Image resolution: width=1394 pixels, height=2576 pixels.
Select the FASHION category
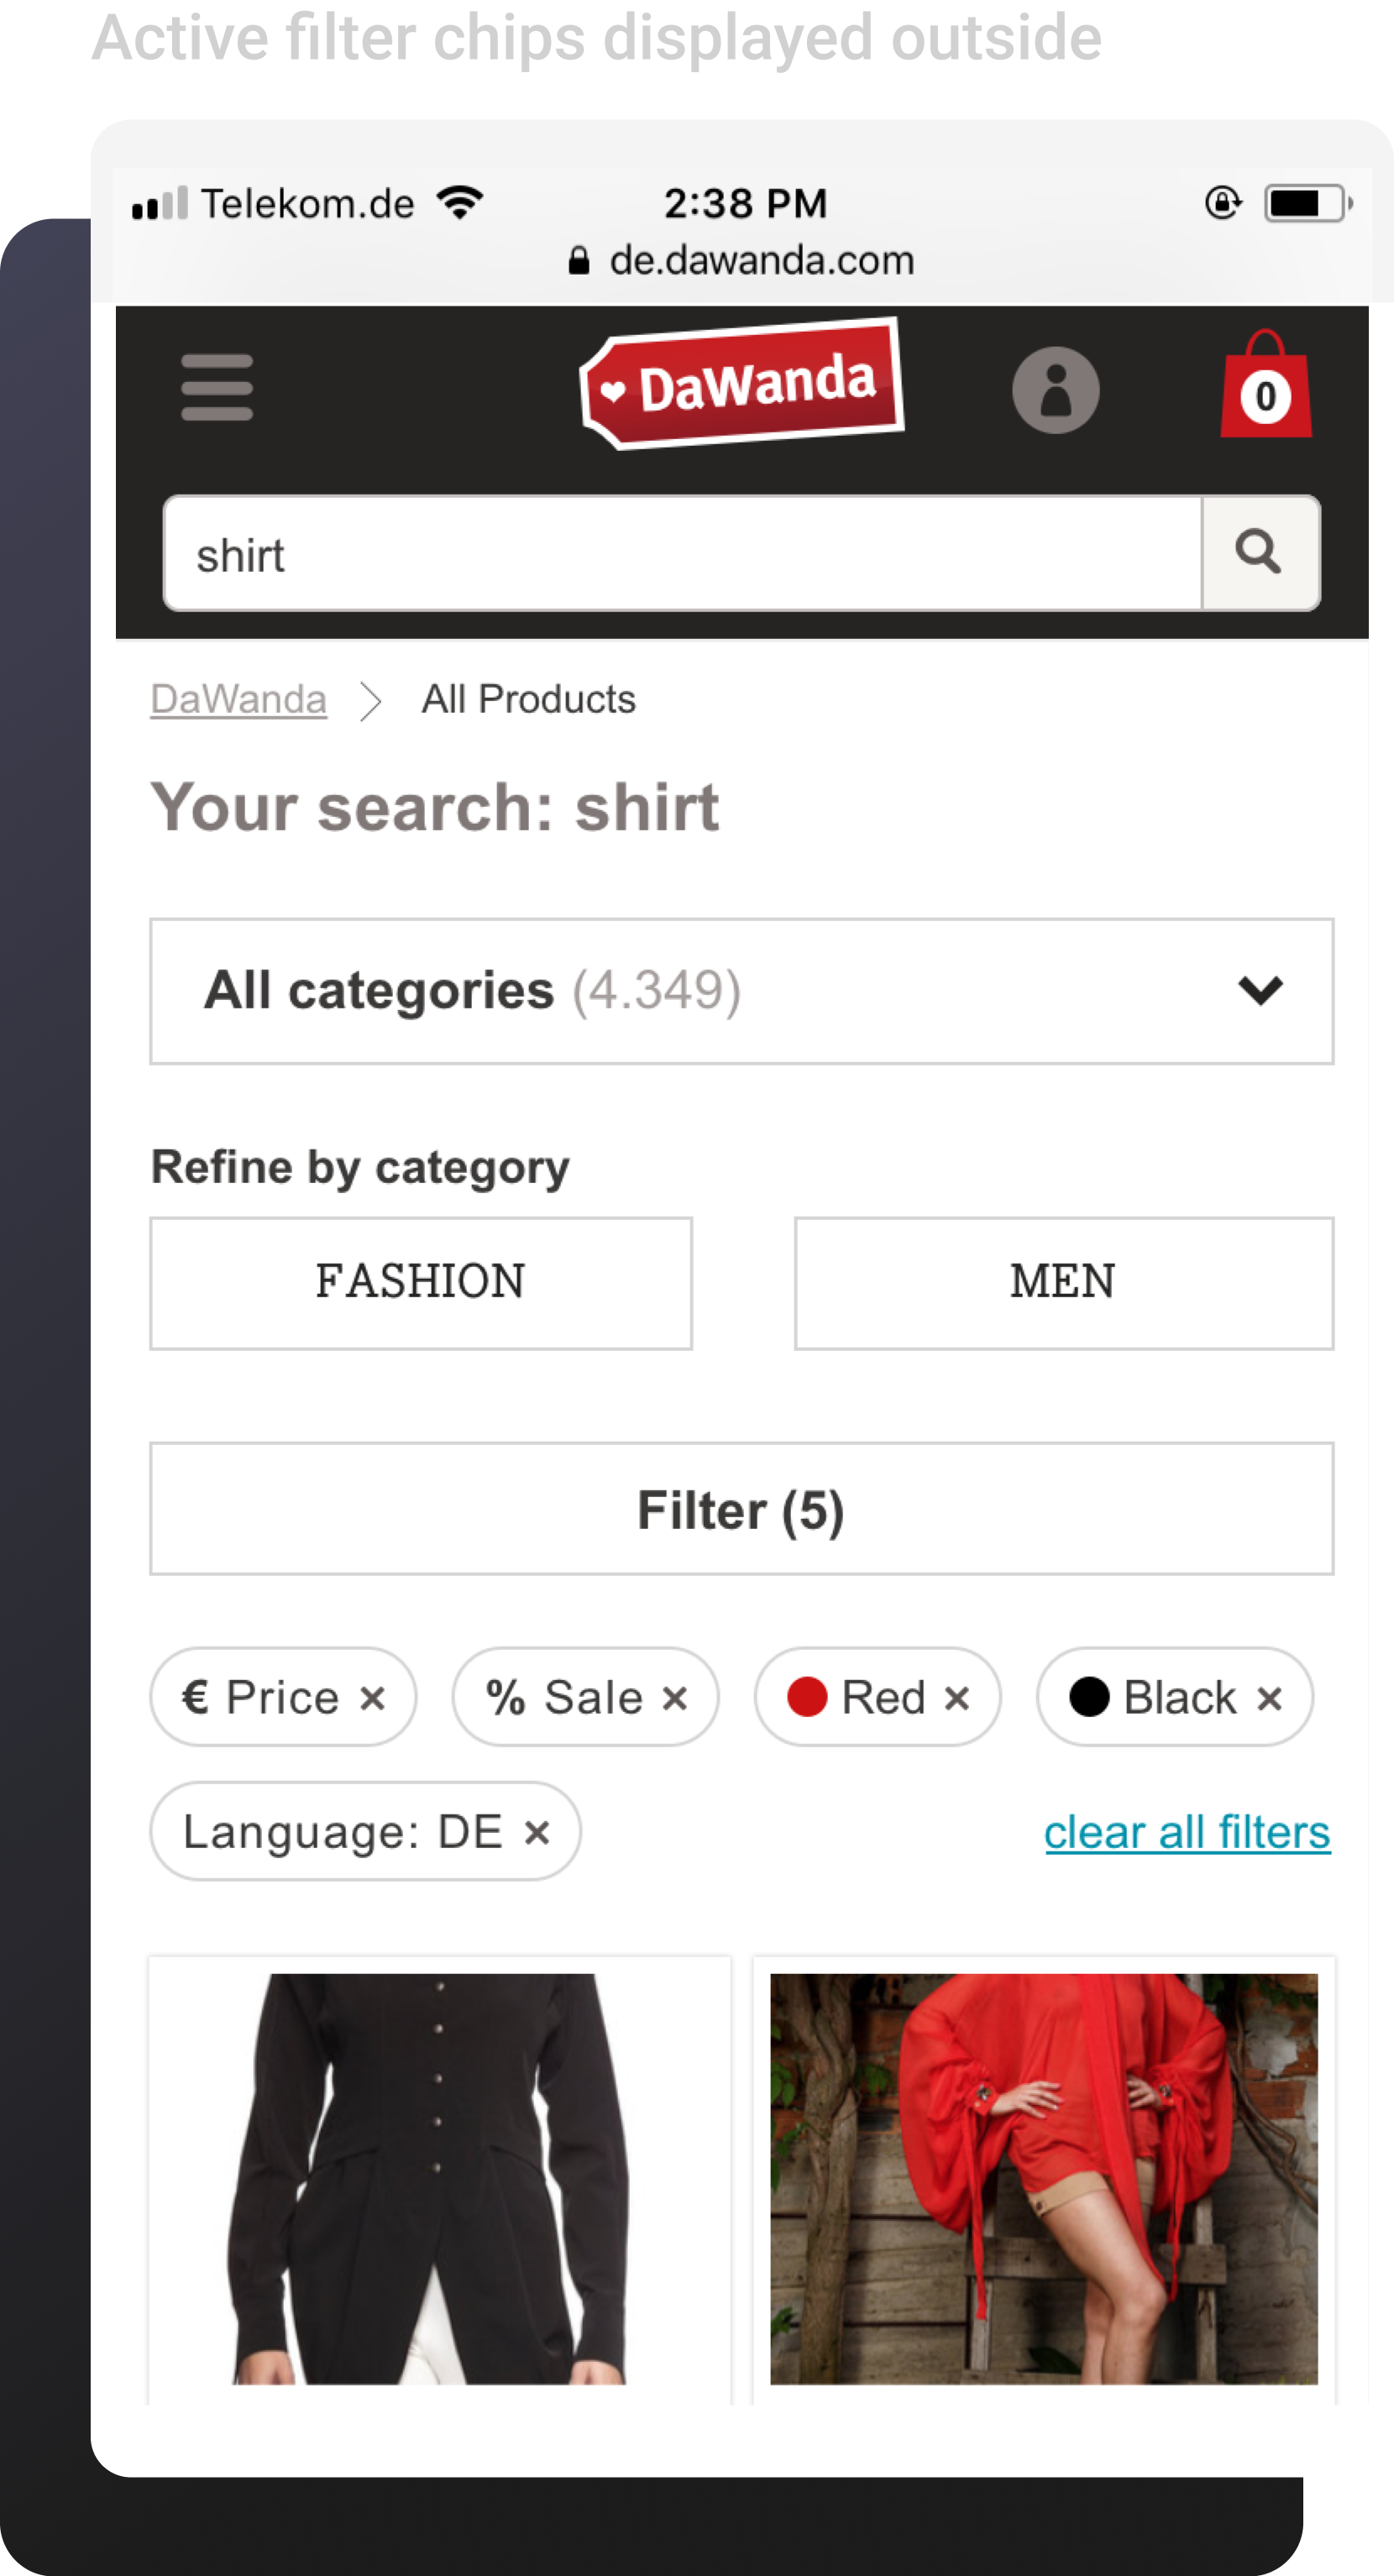(421, 1283)
